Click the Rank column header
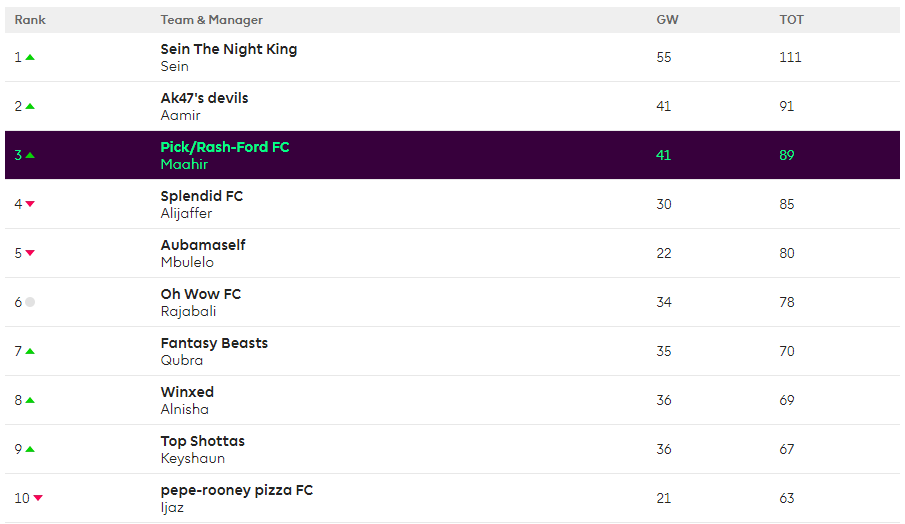 [x=30, y=20]
